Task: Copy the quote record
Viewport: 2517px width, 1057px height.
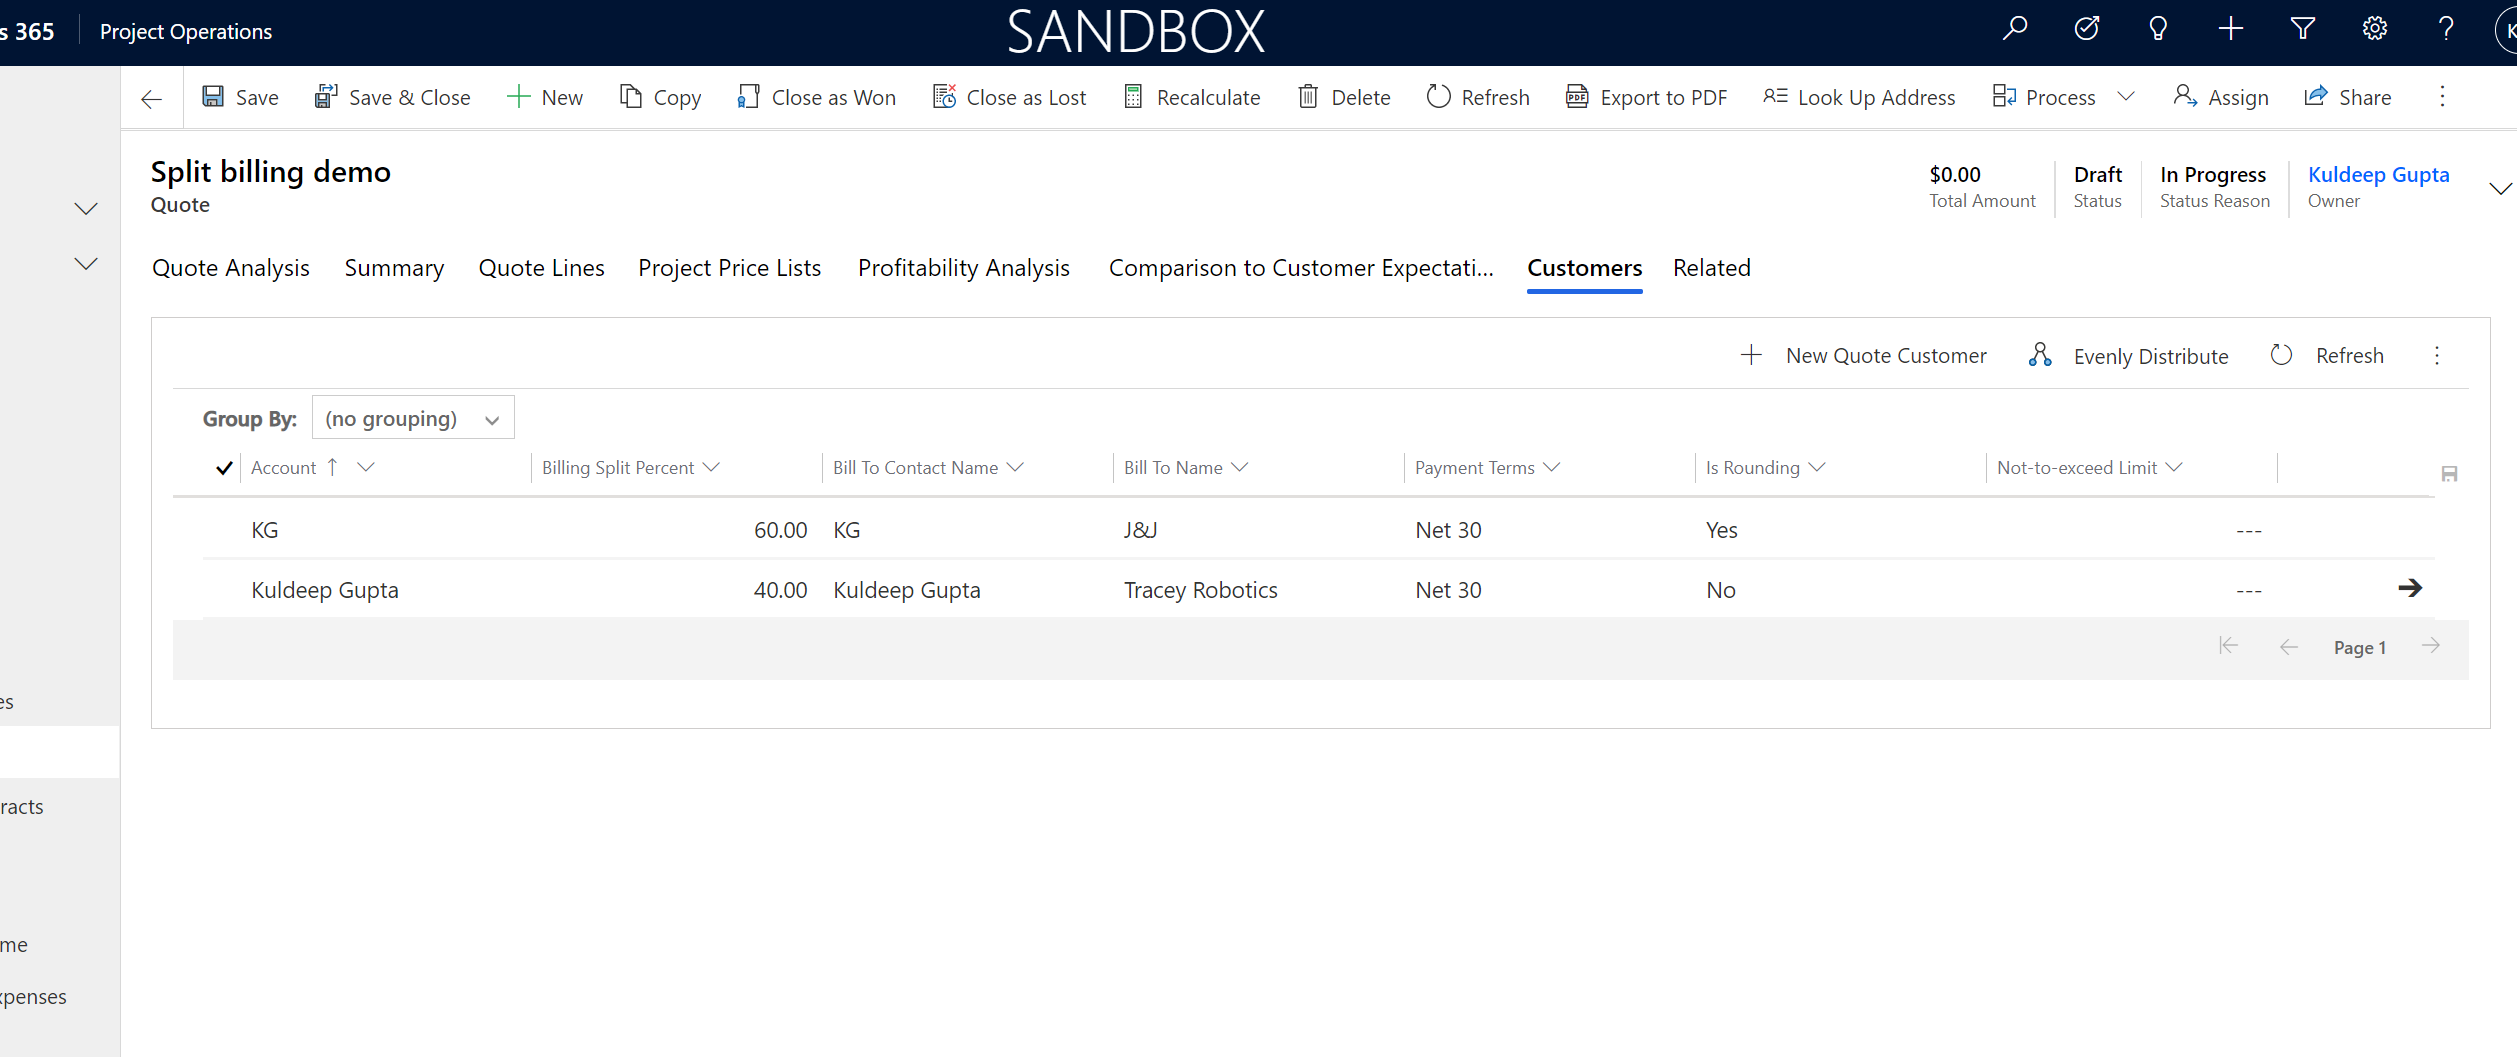Action: click(x=660, y=97)
